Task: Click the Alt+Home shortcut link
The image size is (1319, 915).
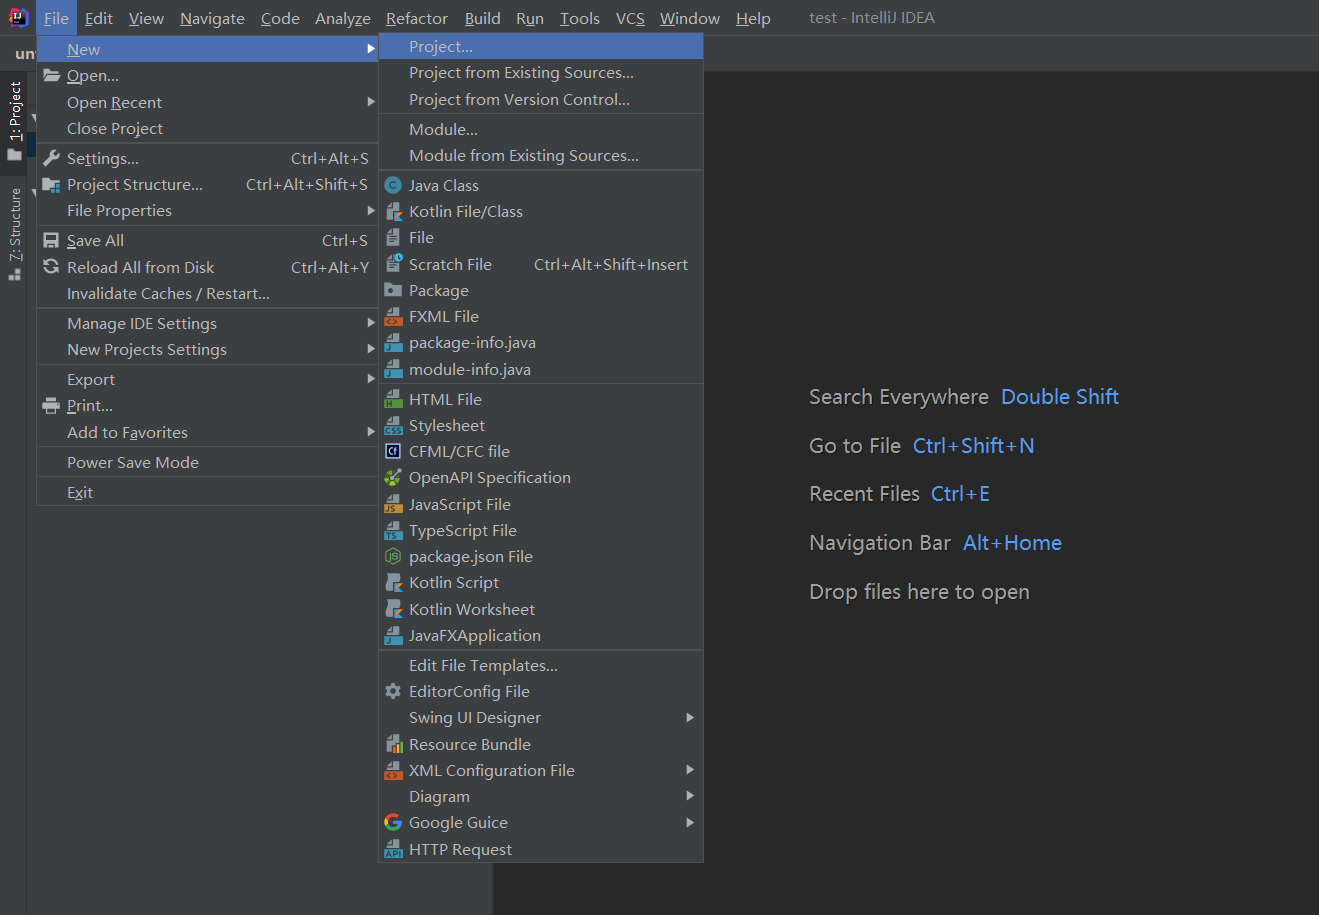Action: click(1012, 543)
